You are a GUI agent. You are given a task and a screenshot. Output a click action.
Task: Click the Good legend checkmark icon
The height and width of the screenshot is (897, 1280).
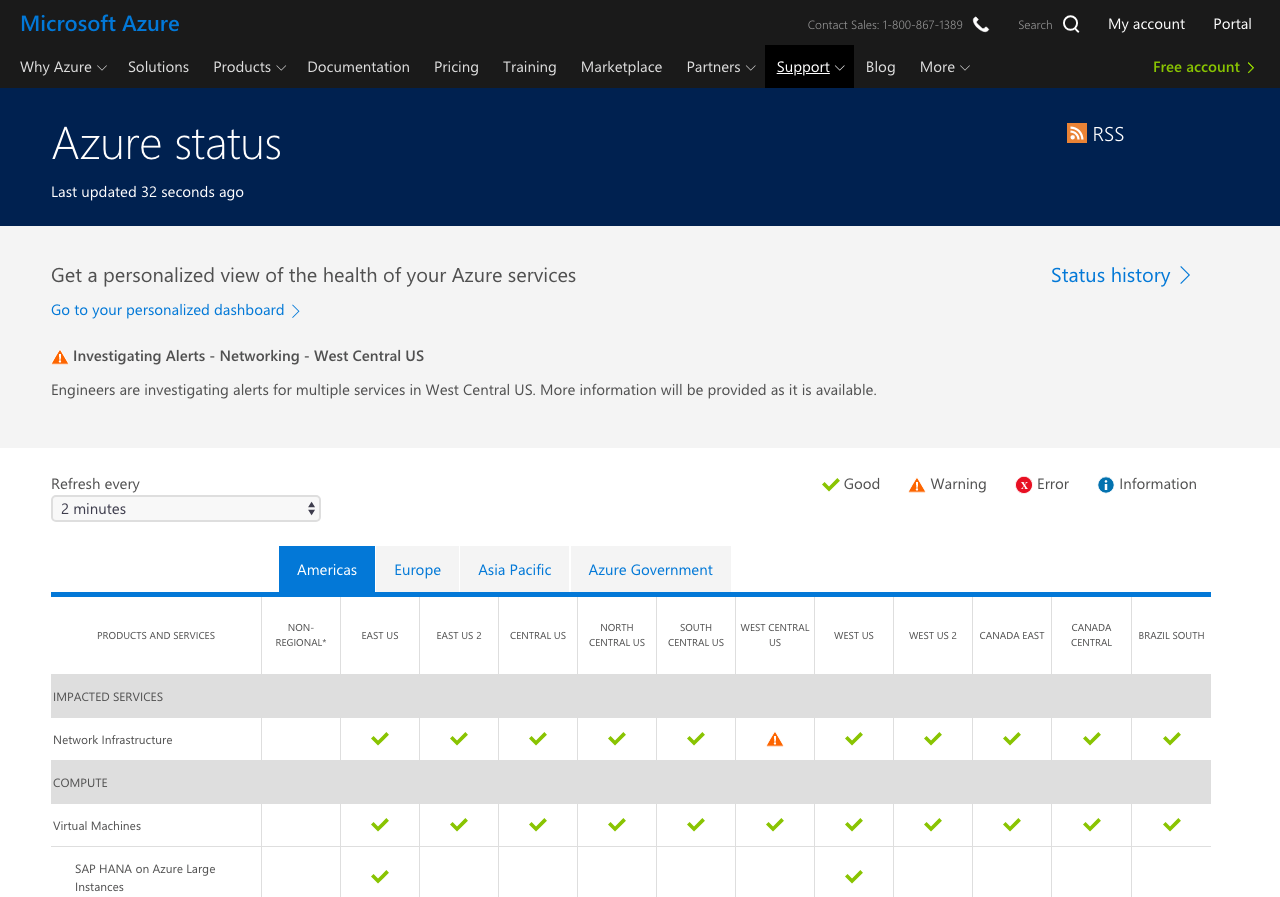tap(830, 485)
